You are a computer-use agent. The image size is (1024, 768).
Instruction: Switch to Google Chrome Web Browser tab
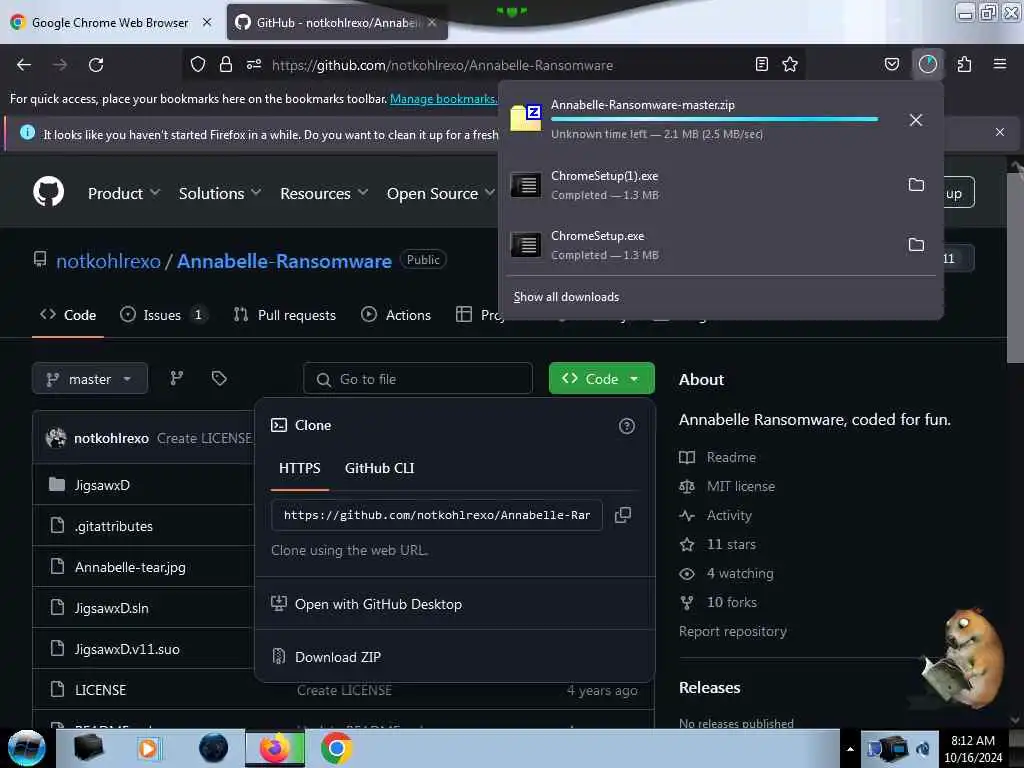point(110,22)
